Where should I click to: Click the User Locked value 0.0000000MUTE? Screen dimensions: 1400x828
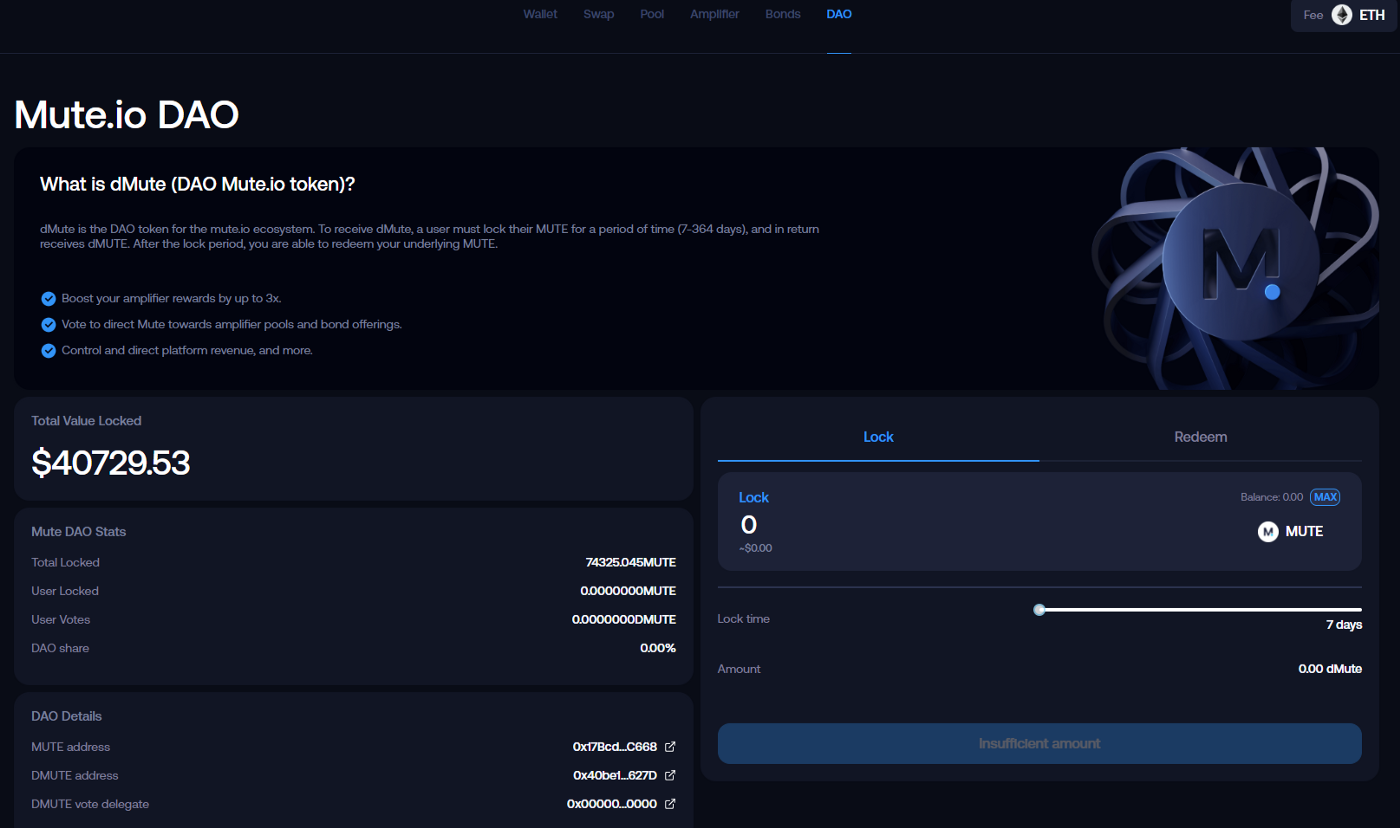628,591
